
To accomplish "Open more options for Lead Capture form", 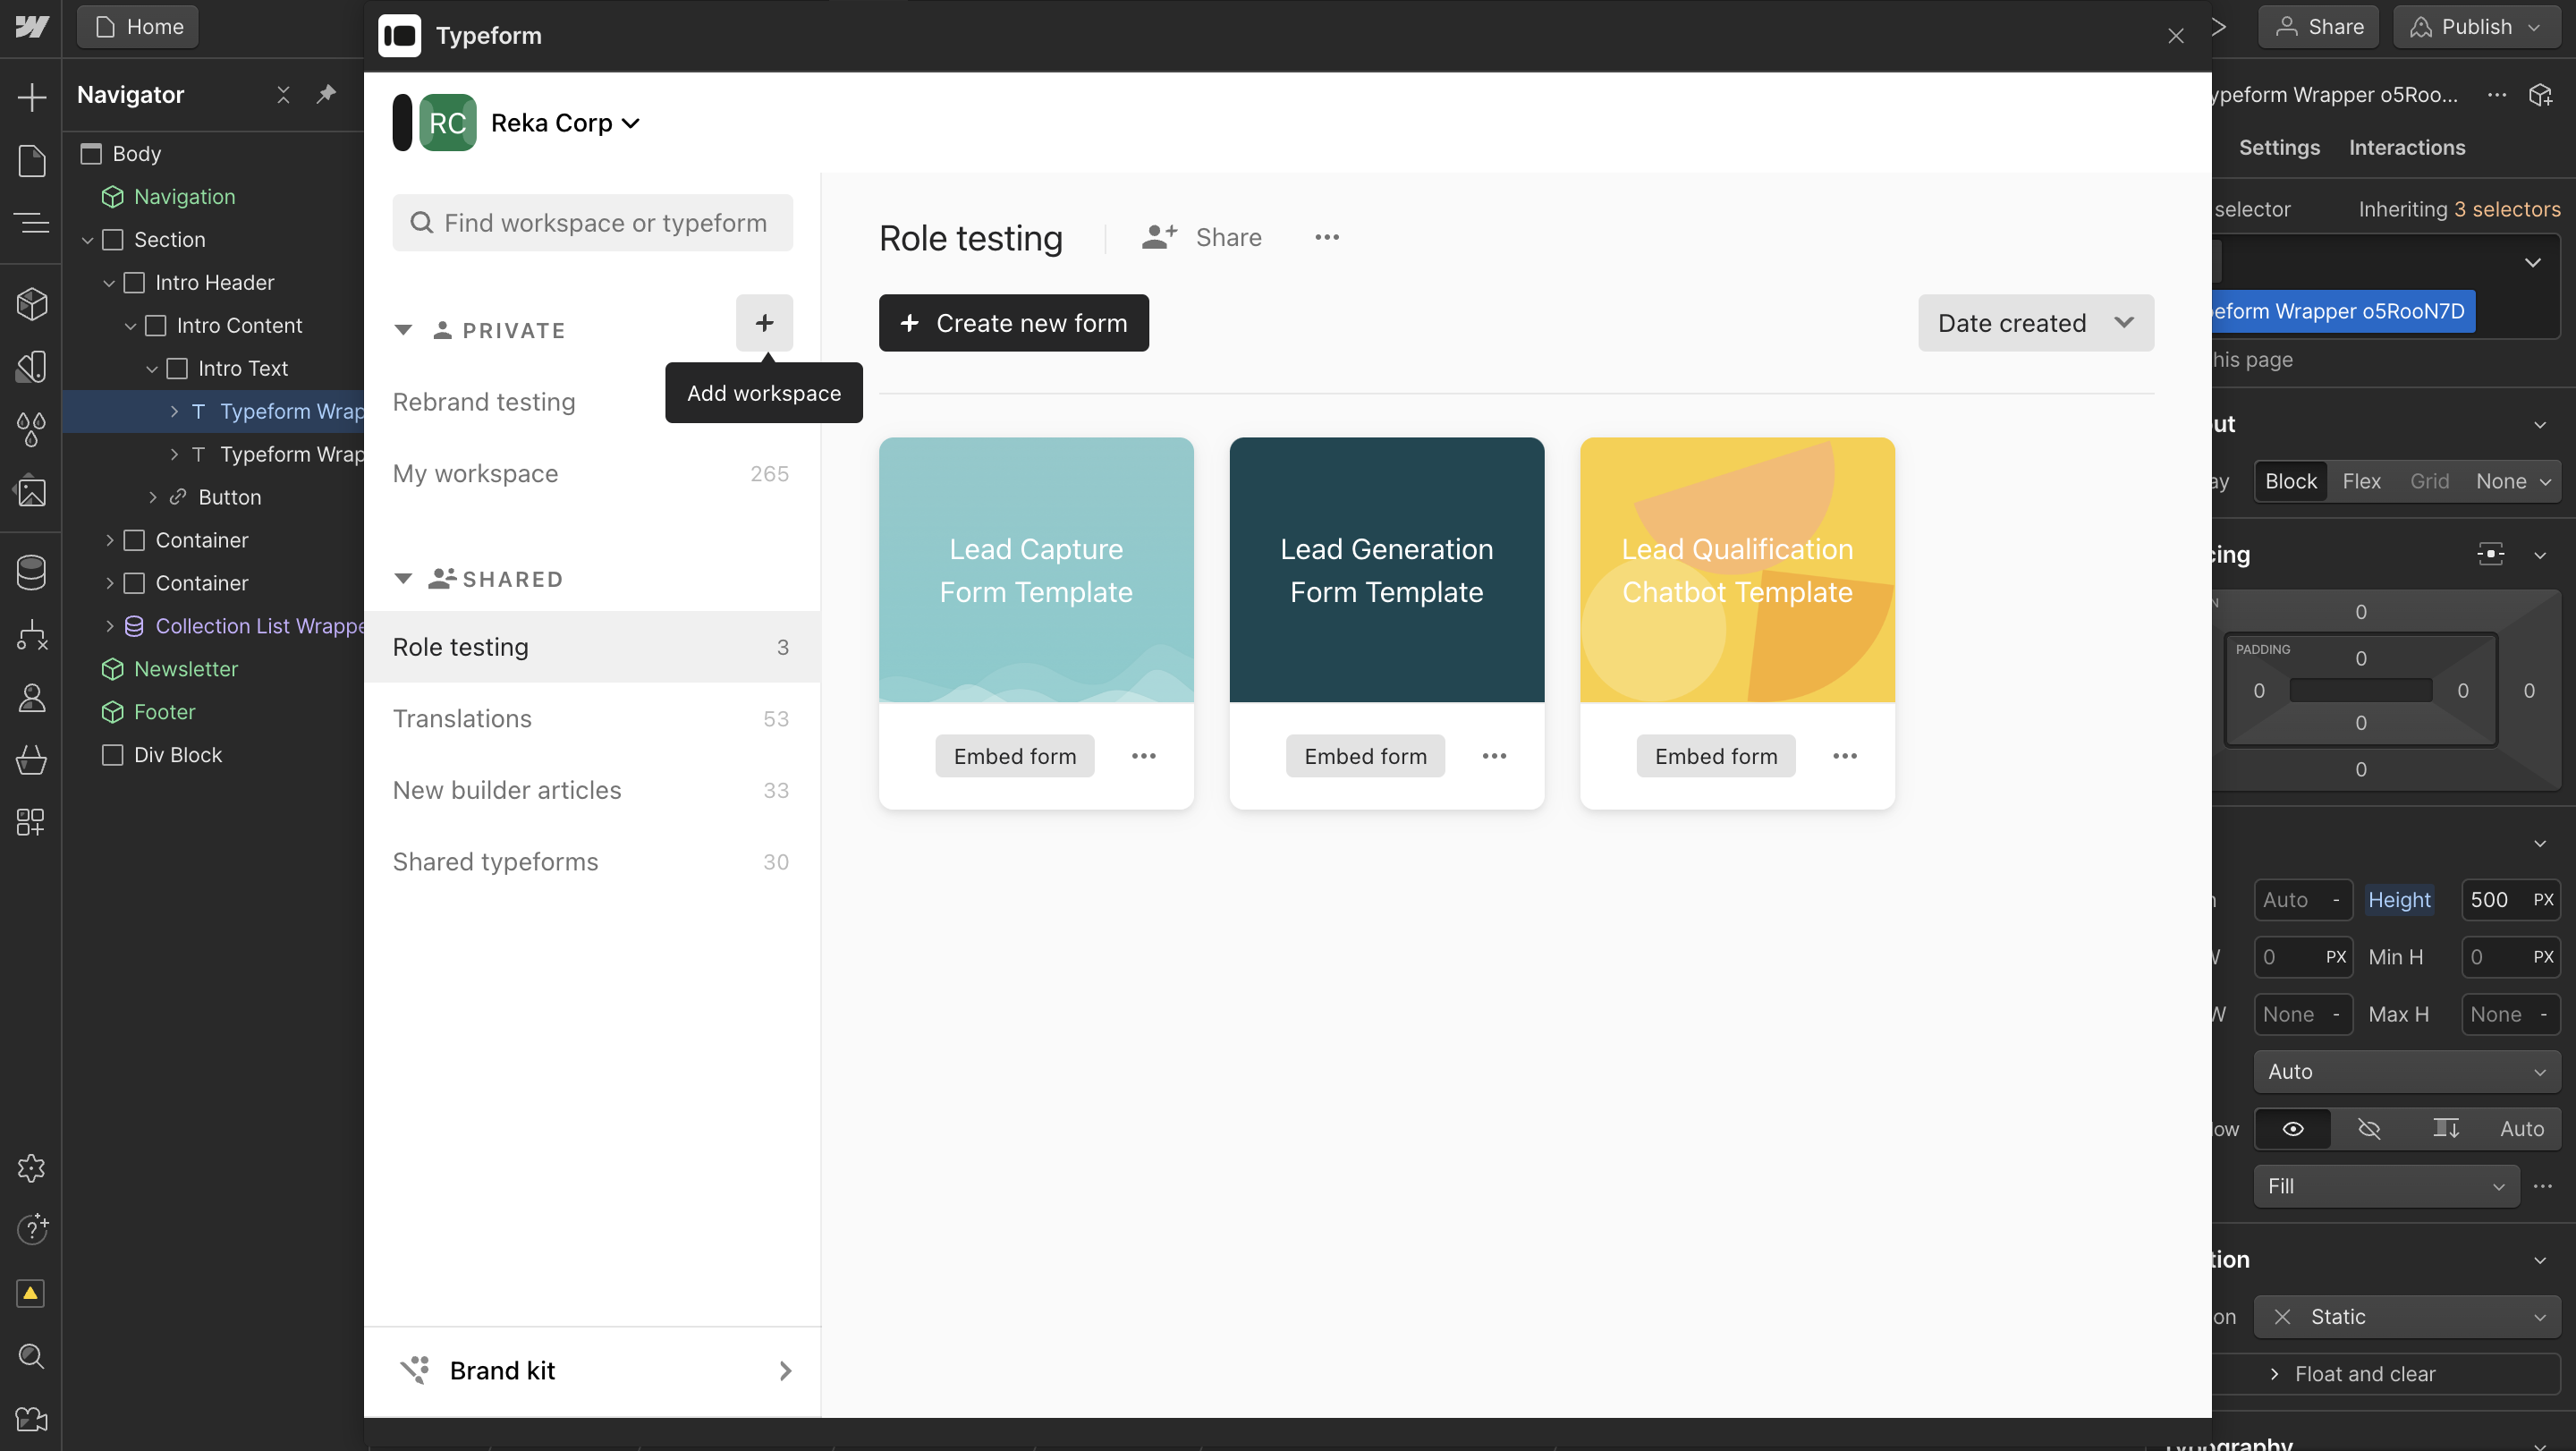I will point(1143,756).
